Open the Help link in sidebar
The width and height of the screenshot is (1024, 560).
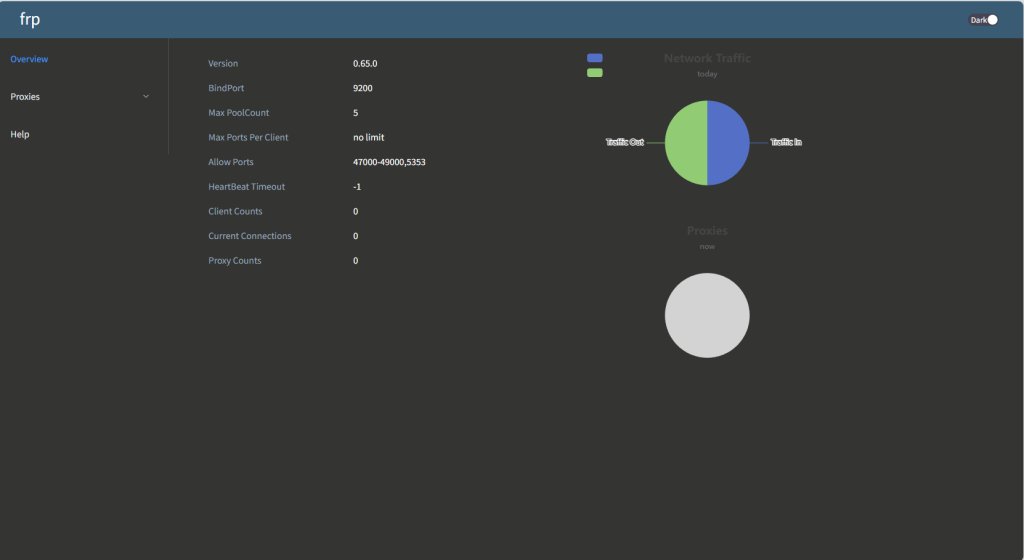[20, 134]
